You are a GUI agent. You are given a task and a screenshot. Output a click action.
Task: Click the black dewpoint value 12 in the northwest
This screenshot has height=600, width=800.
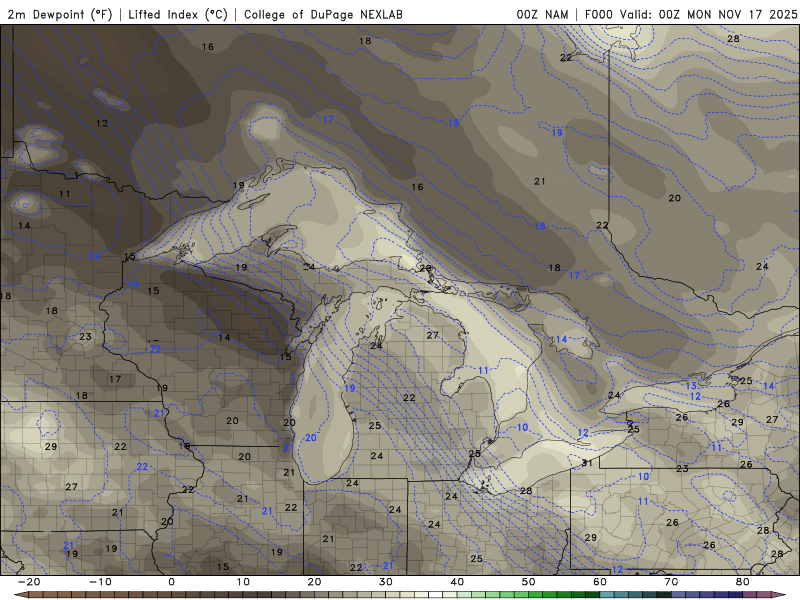coord(102,123)
